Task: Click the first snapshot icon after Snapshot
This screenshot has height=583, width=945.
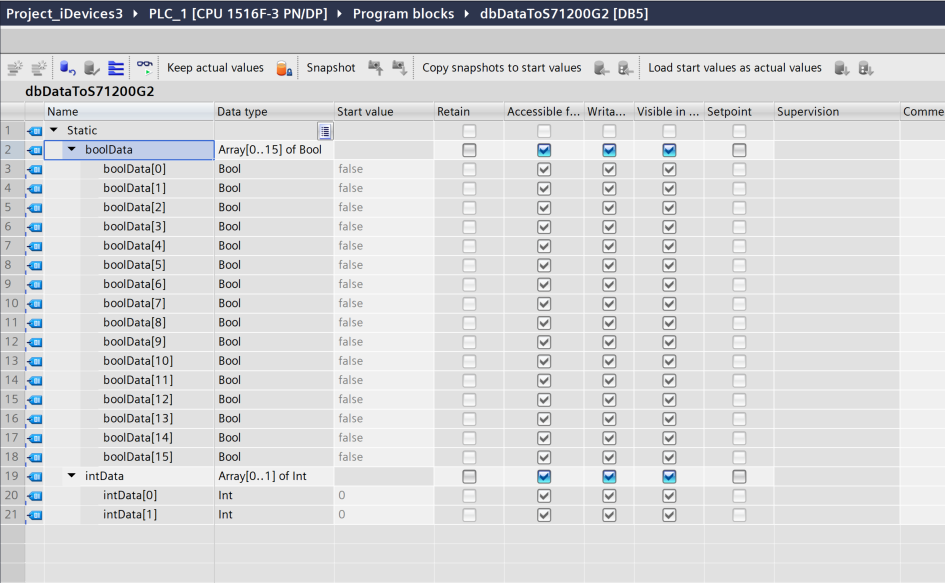Action: [x=375, y=68]
